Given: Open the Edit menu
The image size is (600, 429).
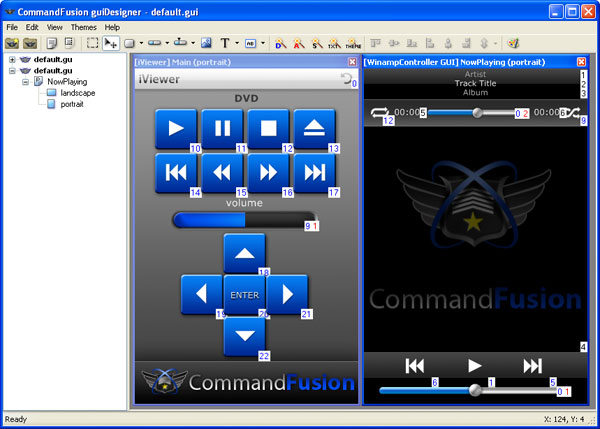Looking at the screenshot, I should pos(32,27).
